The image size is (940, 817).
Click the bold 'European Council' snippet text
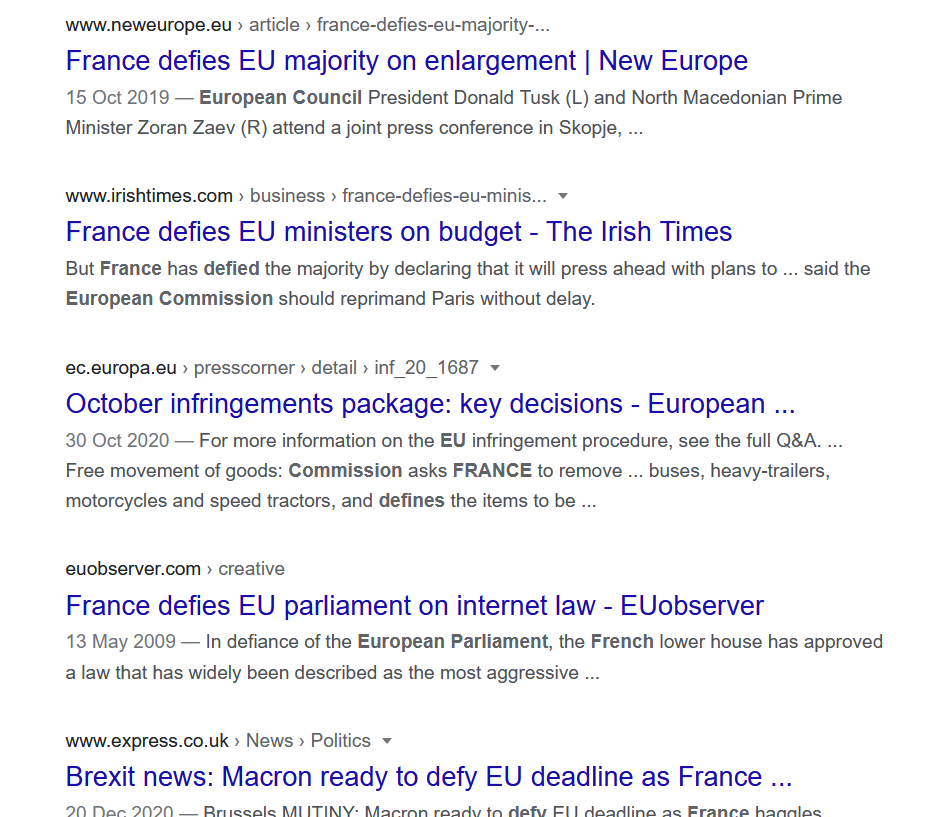click(x=281, y=98)
